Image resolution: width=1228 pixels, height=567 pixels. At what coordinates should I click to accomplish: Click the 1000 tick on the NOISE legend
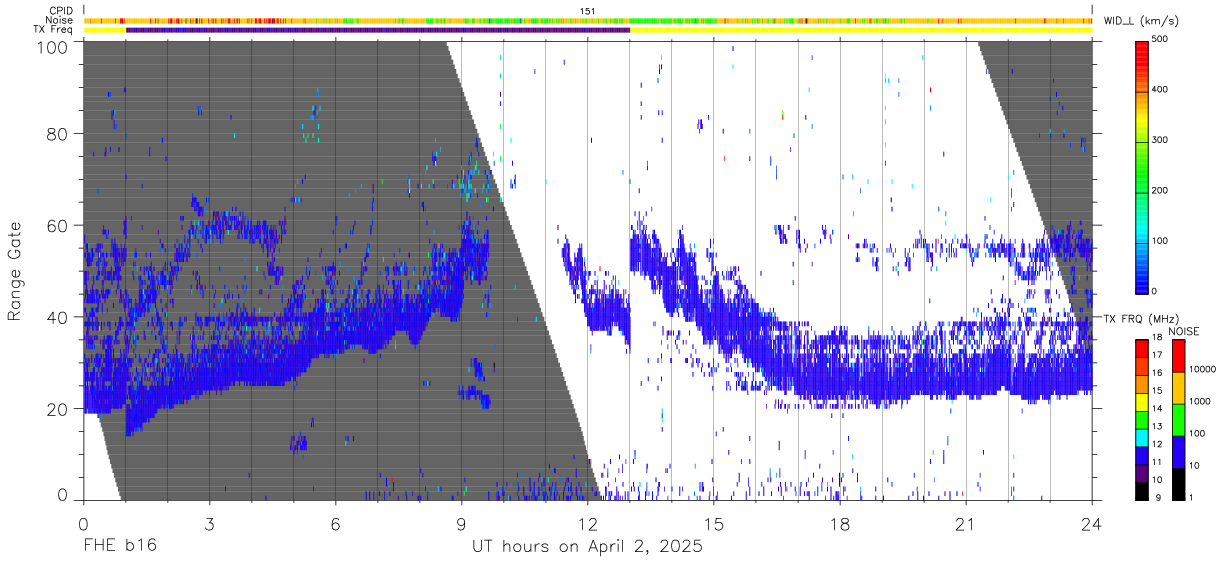point(1201,402)
